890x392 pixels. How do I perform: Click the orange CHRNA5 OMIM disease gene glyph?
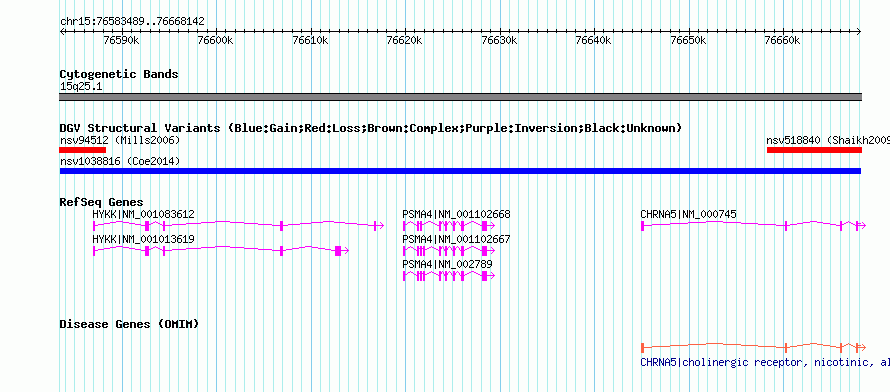pos(753,347)
